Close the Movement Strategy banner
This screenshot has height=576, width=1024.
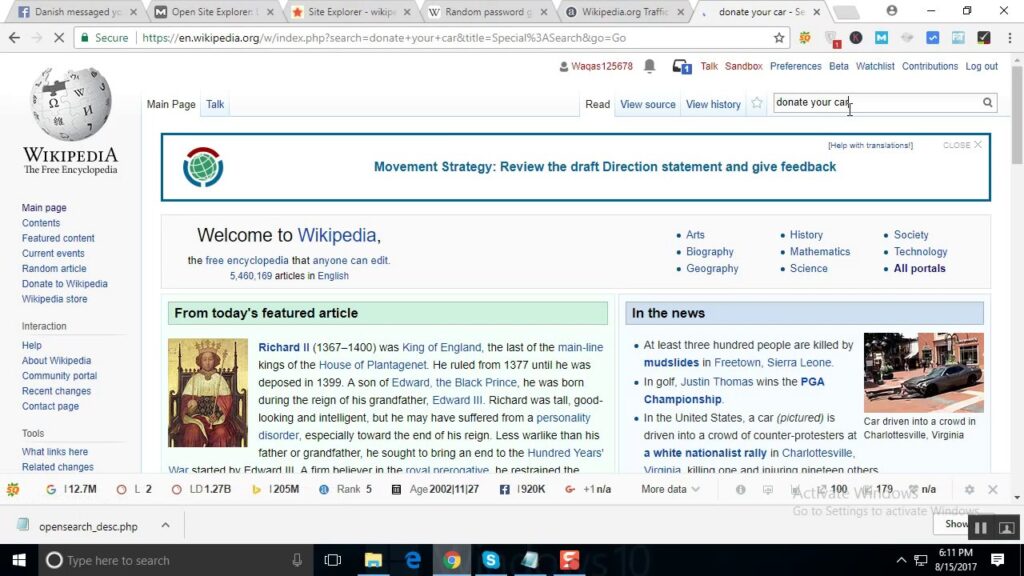pyautogui.click(x=962, y=145)
